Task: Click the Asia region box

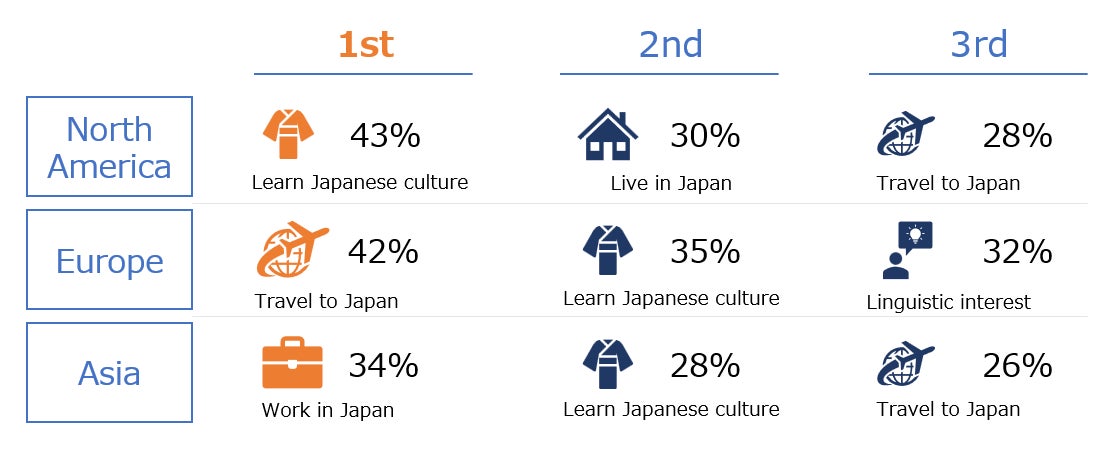Action: pos(109,374)
